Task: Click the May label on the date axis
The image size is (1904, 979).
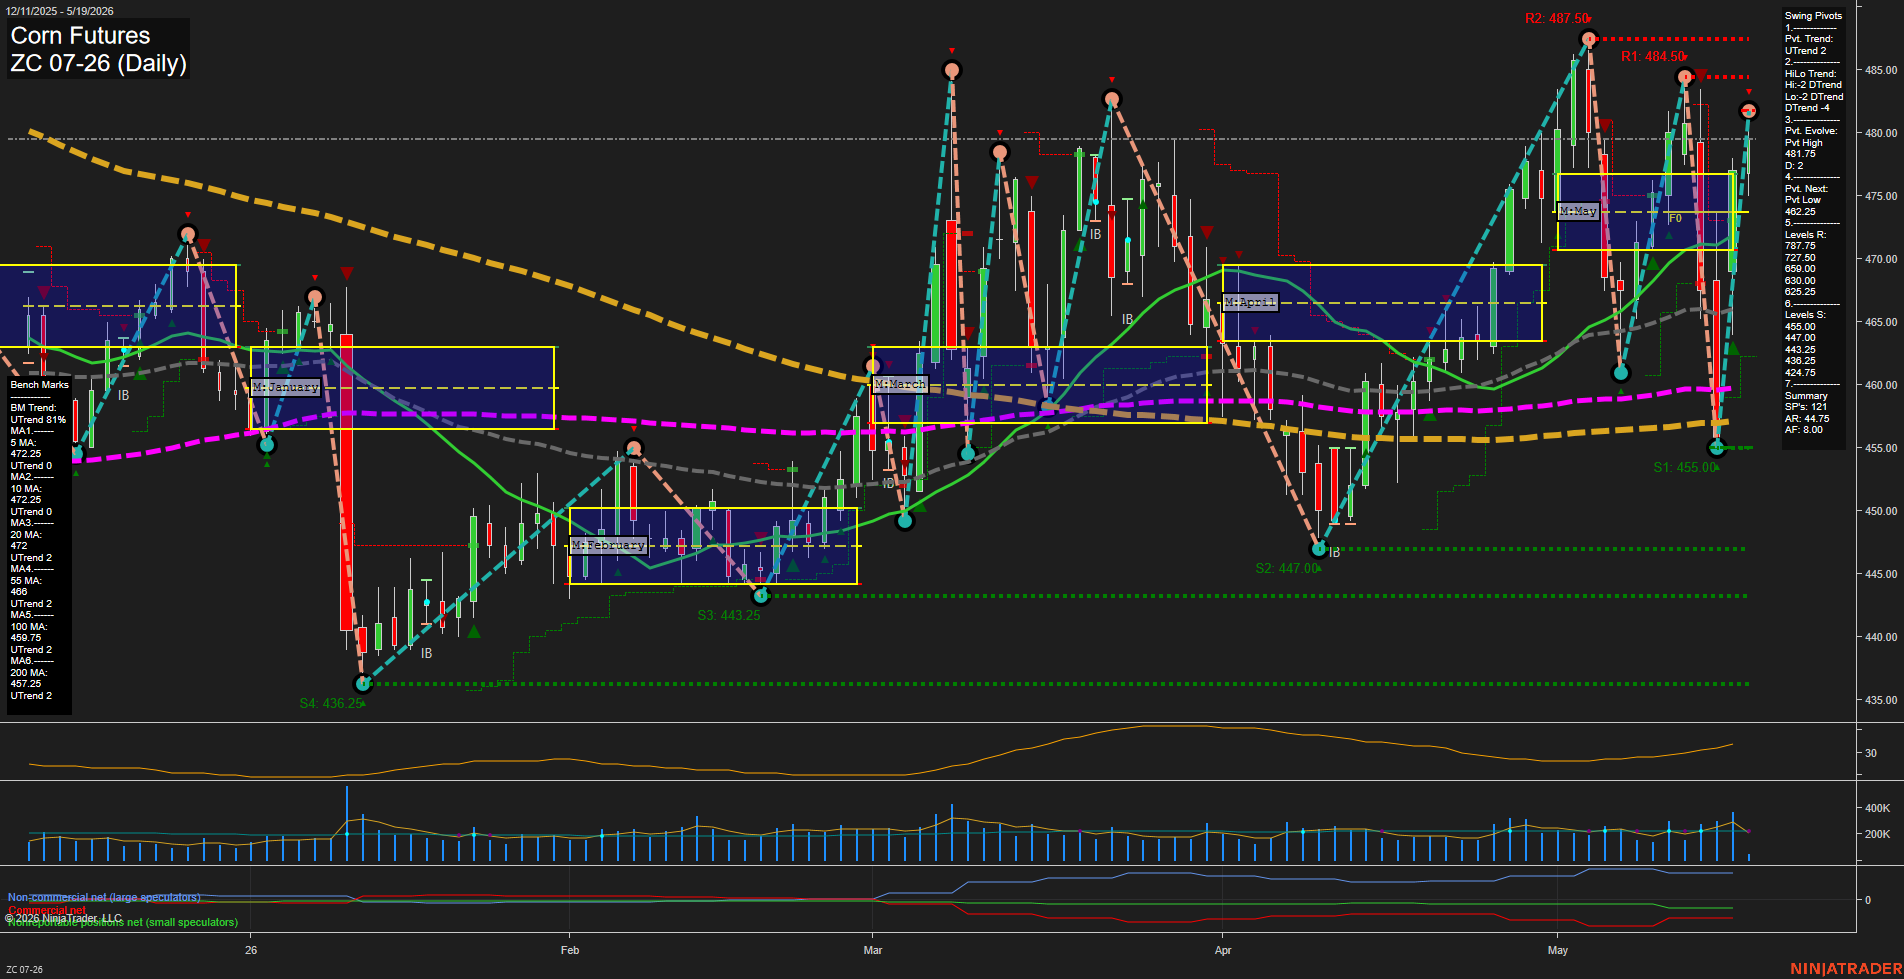Action: (1558, 950)
